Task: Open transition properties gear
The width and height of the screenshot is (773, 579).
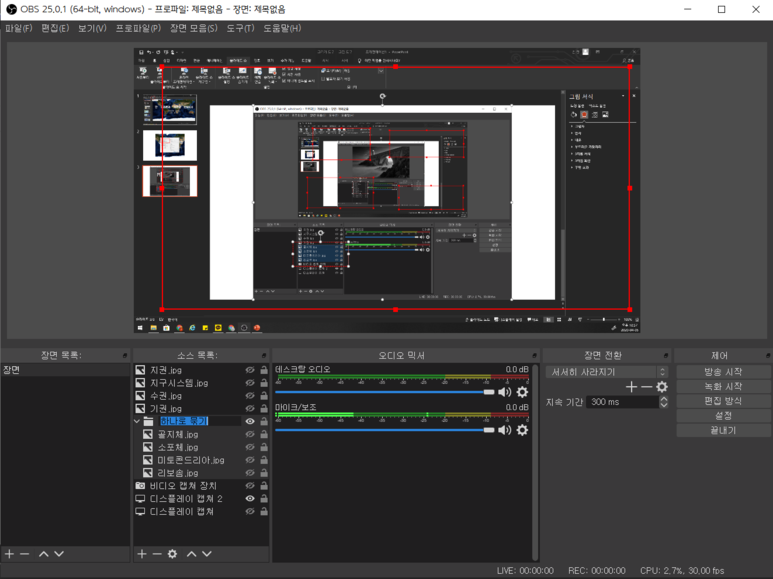Action: pyautogui.click(x=662, y=387)
